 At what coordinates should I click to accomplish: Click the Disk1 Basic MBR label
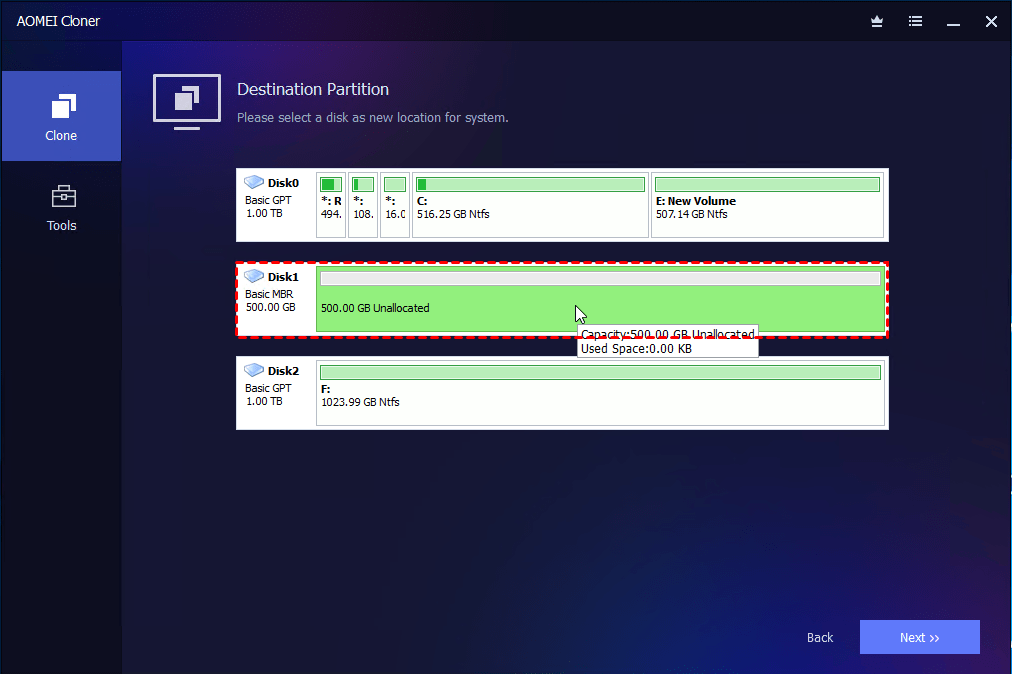click(268, 294)
